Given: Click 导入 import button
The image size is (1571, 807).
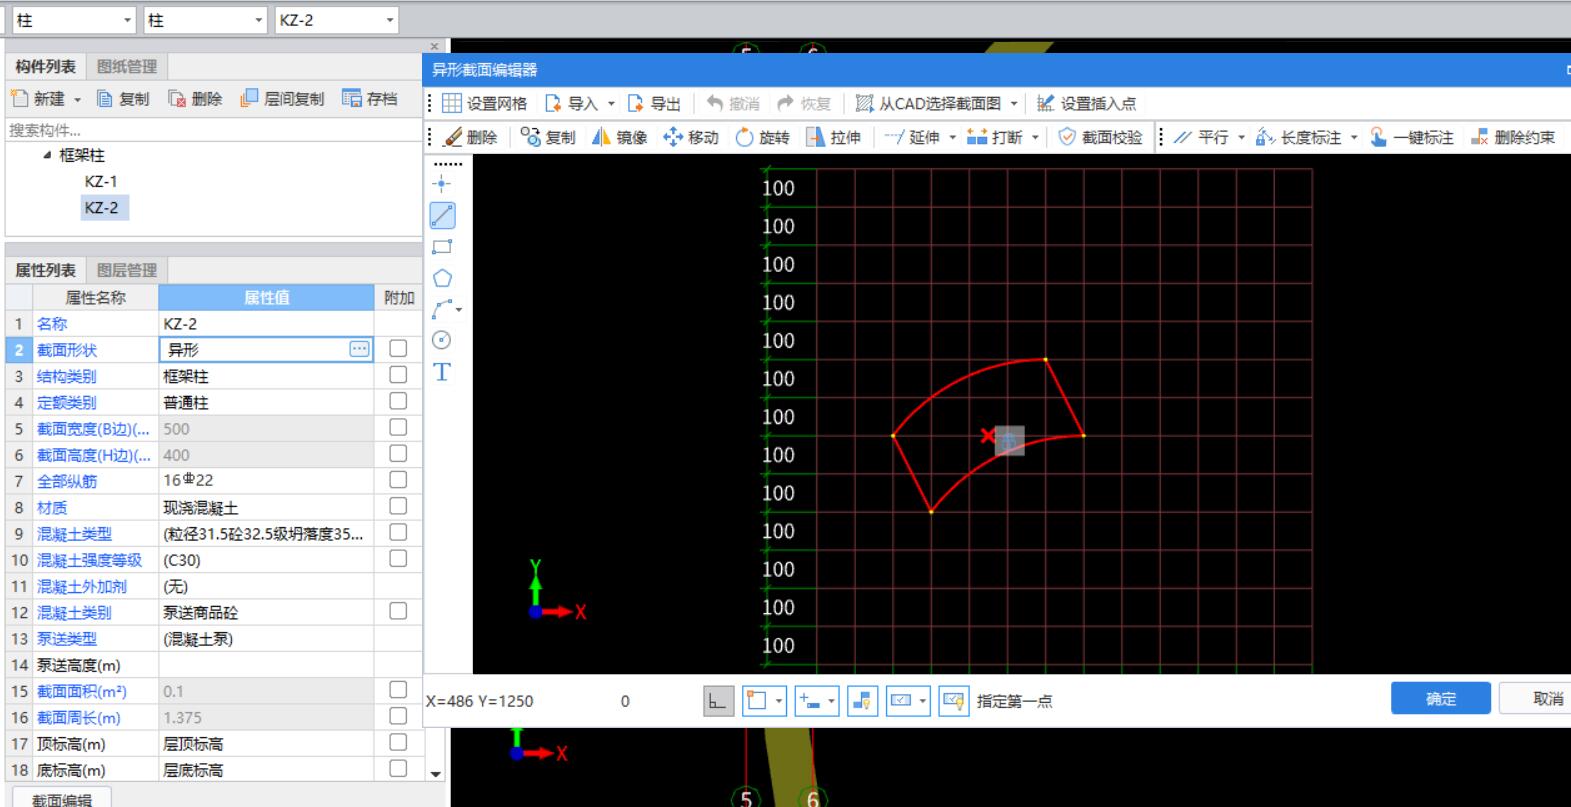Looking at the screenshot, I should (x=571, y=103).
